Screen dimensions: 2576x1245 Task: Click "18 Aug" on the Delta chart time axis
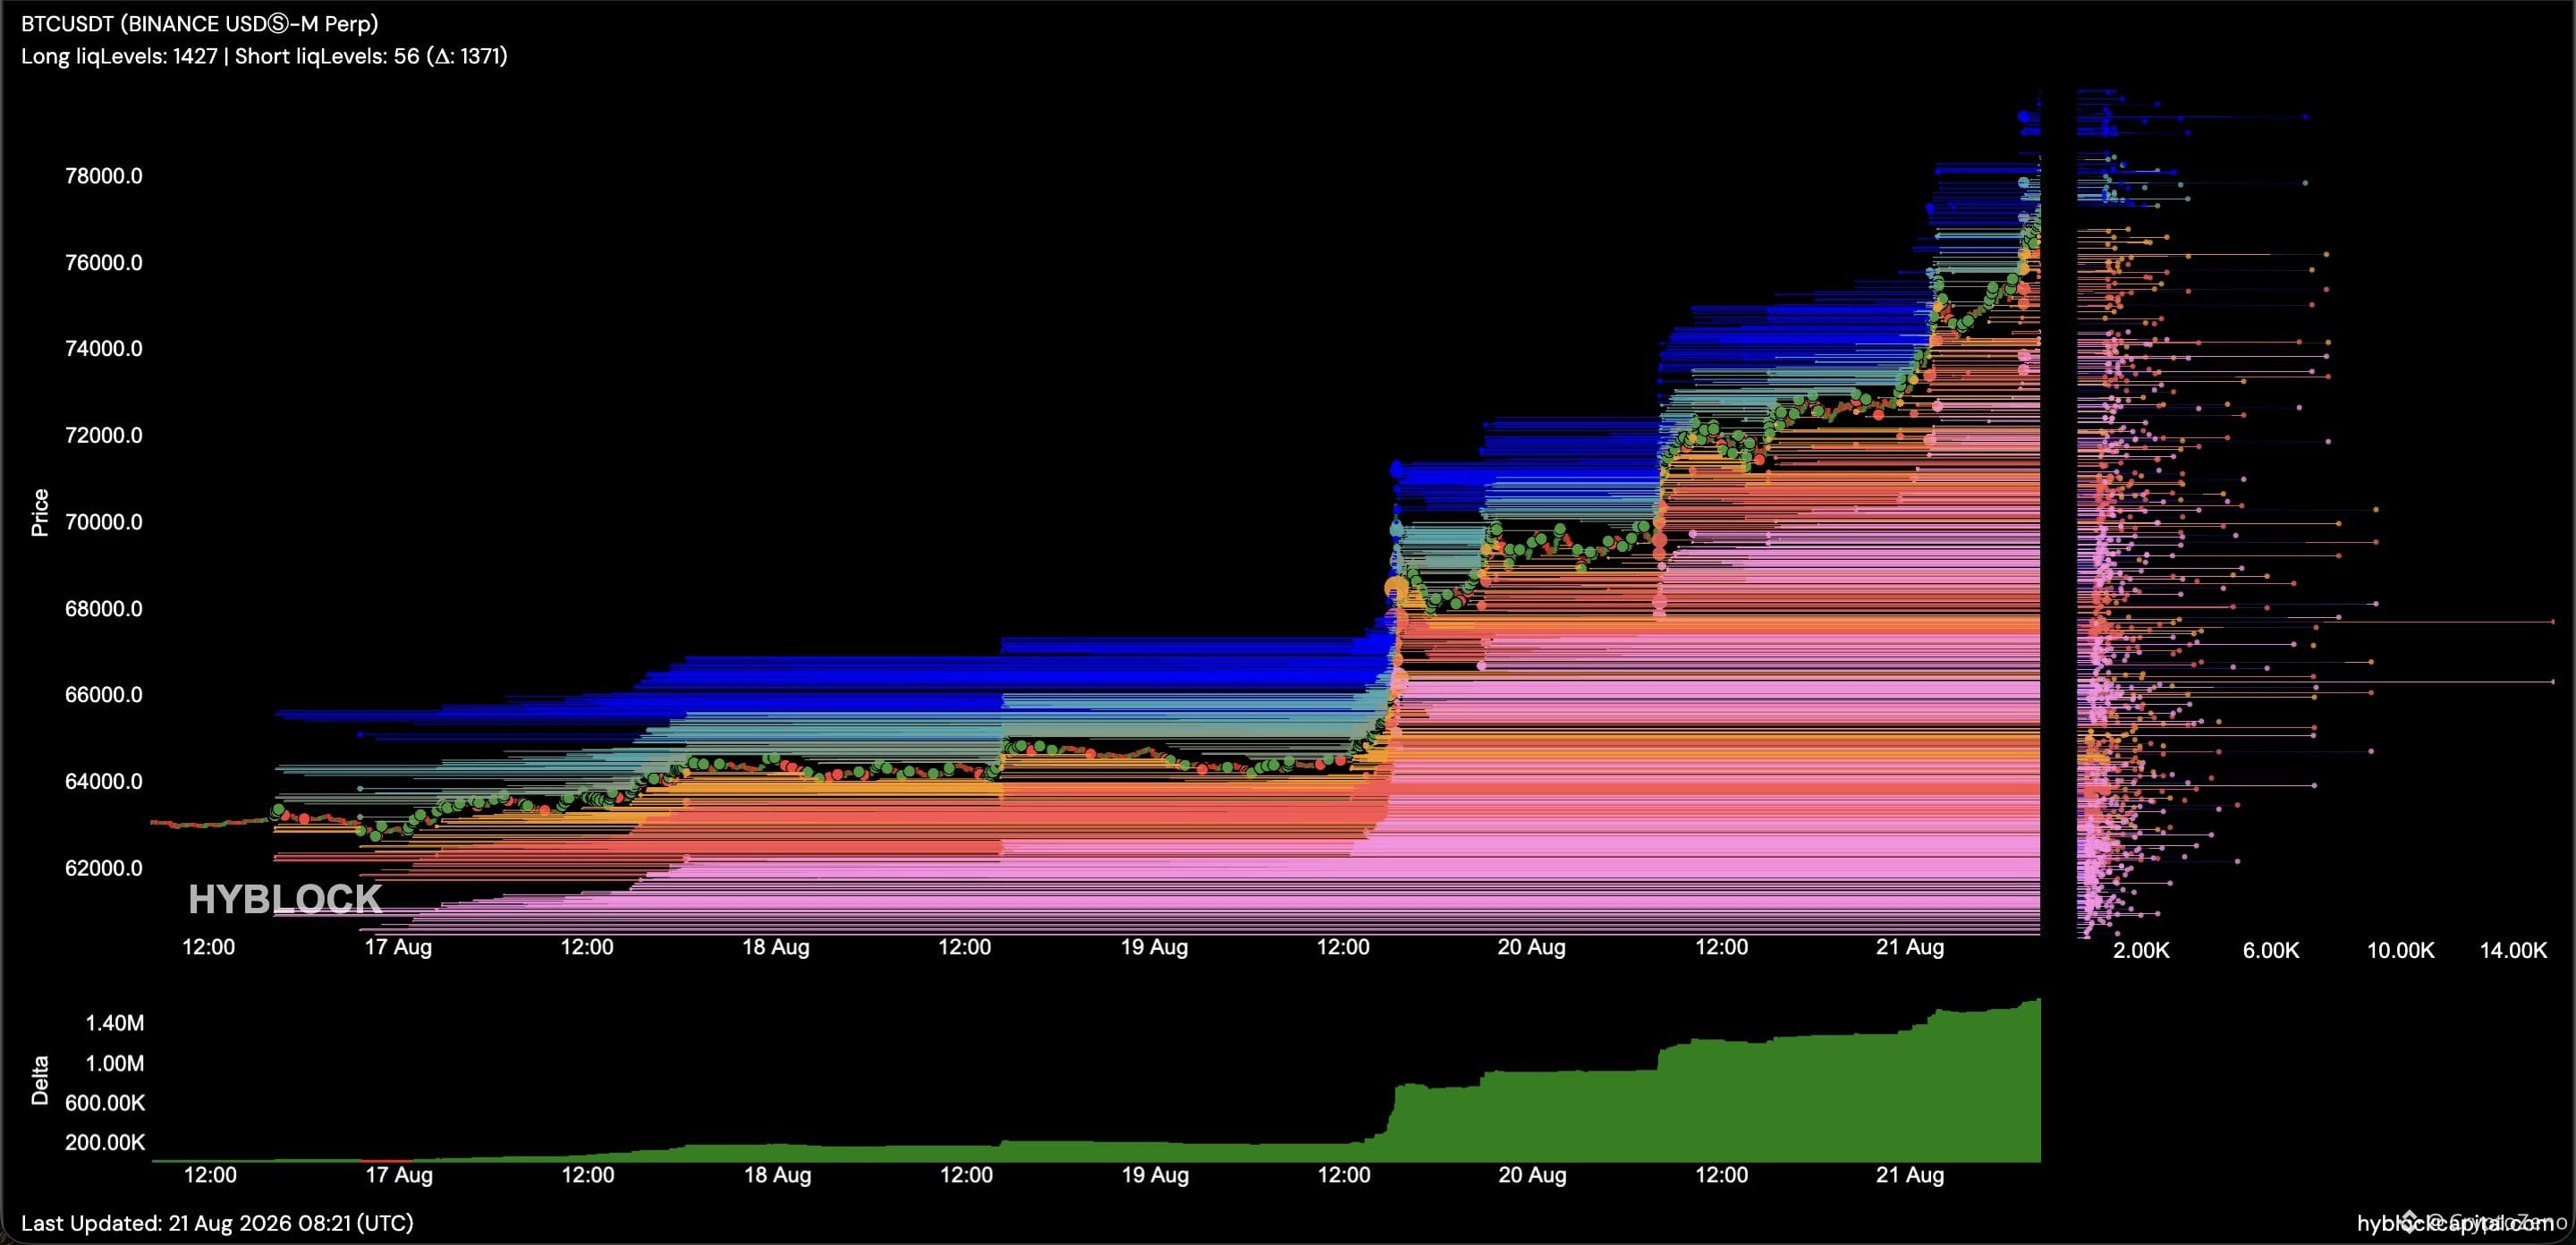[x=777, y=1175]
